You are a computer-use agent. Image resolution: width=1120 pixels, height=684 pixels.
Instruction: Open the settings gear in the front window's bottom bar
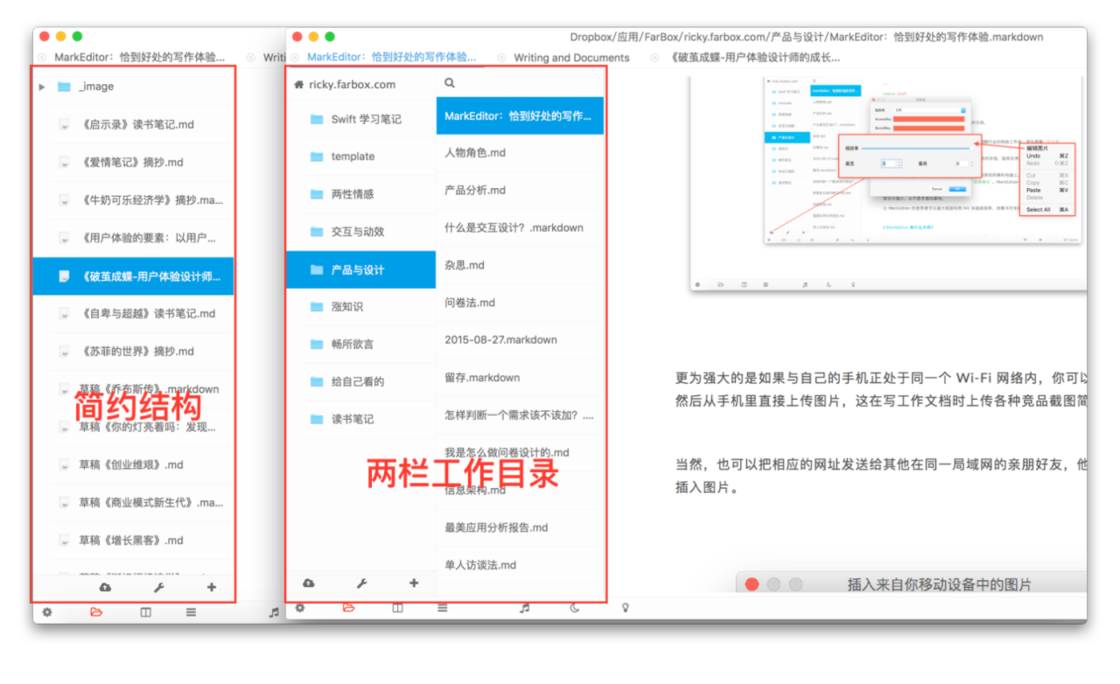point(300,608)
